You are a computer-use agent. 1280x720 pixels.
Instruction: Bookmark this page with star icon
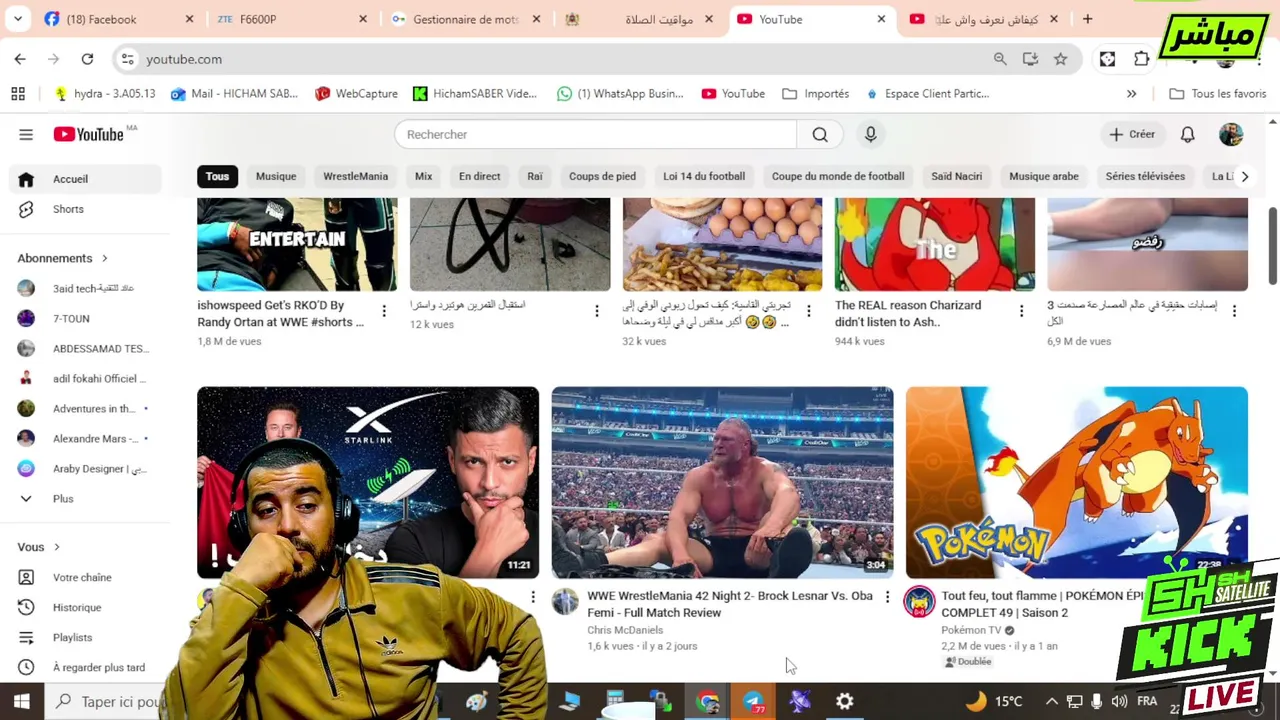click(1060, 59)
